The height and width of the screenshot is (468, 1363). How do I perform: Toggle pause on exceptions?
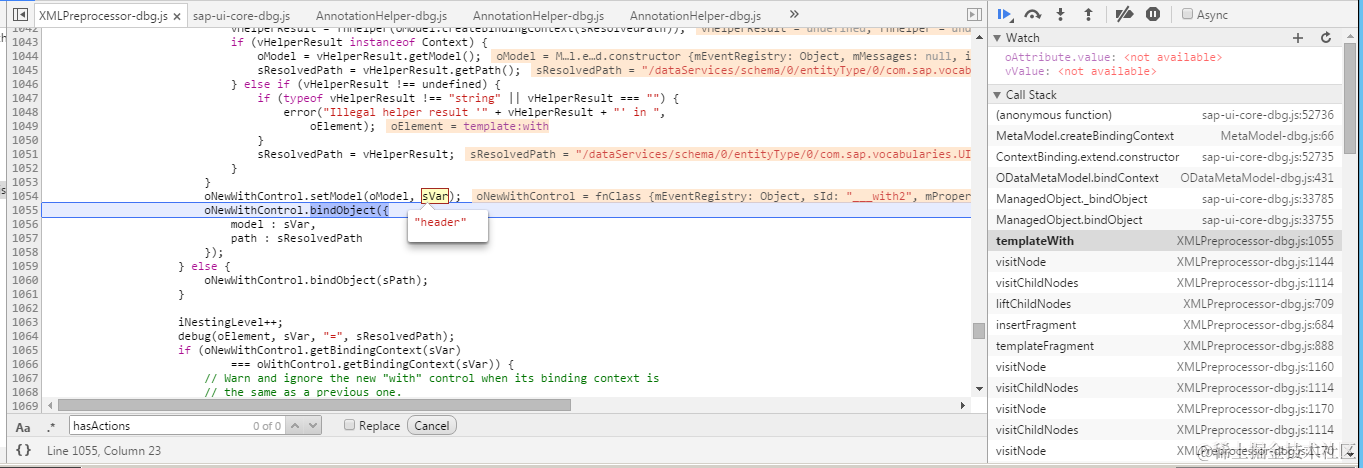click(x=1153, y=14)
